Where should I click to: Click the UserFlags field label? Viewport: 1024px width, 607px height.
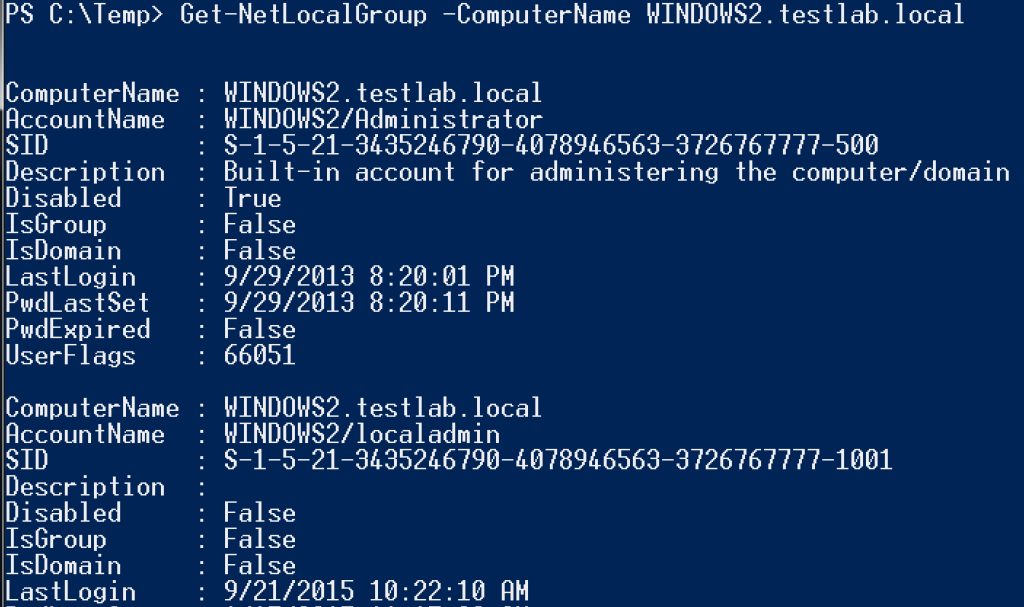pos(71,355)
